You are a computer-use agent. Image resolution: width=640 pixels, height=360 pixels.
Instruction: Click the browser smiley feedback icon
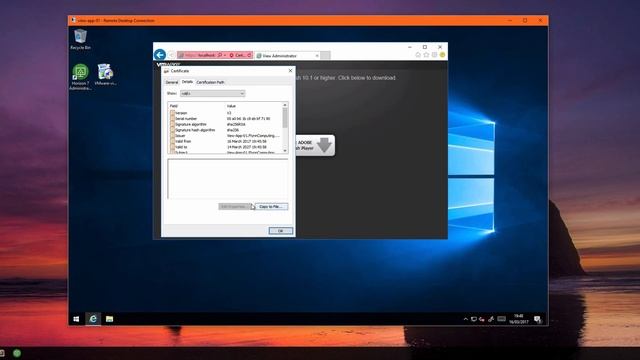click(442, 55)
